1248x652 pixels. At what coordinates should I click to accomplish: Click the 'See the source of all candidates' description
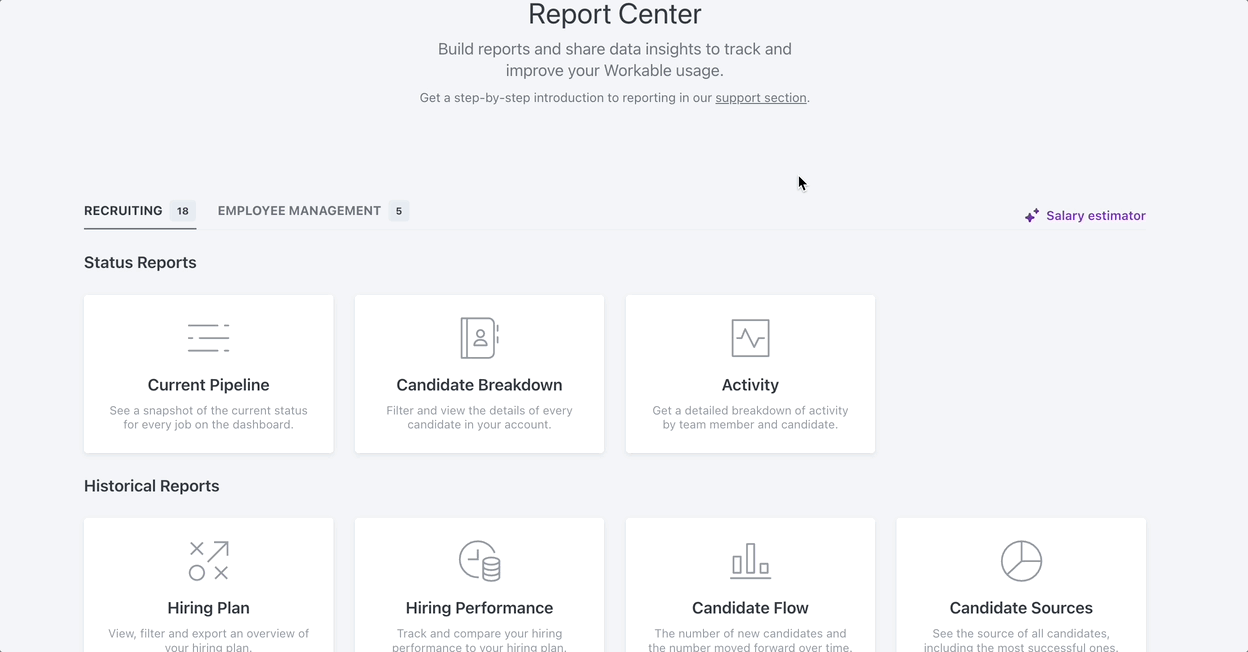tap(1021, 640)
